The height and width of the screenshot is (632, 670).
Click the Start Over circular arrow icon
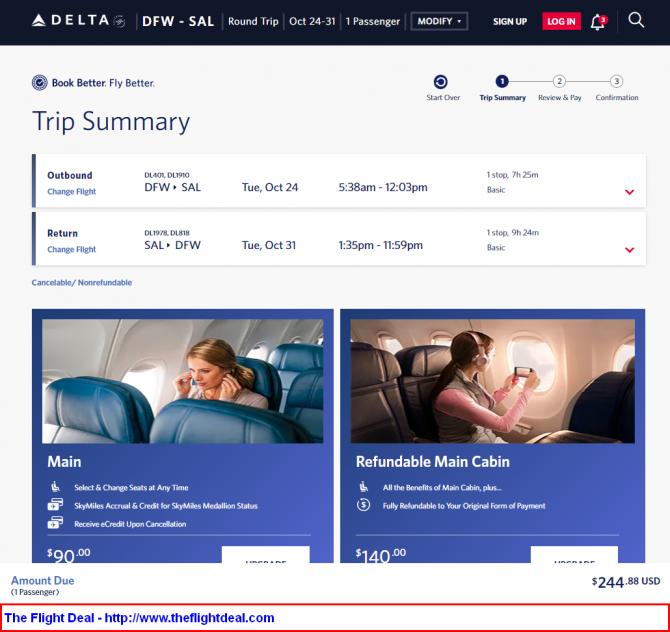pyautogui.click(x=441, y=82)
